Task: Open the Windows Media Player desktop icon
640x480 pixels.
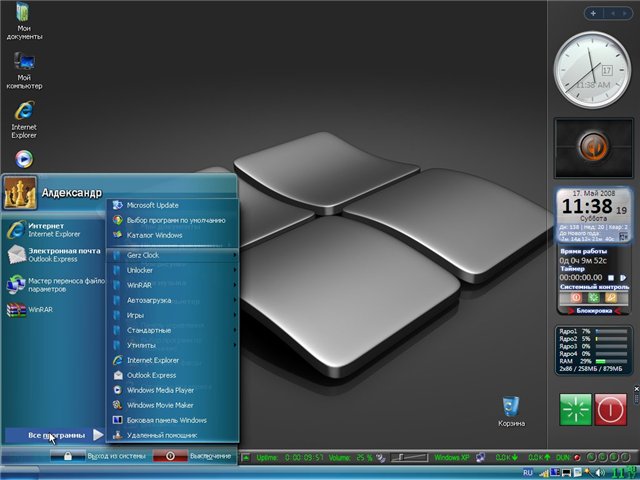Action: click(x=24, y=159)
